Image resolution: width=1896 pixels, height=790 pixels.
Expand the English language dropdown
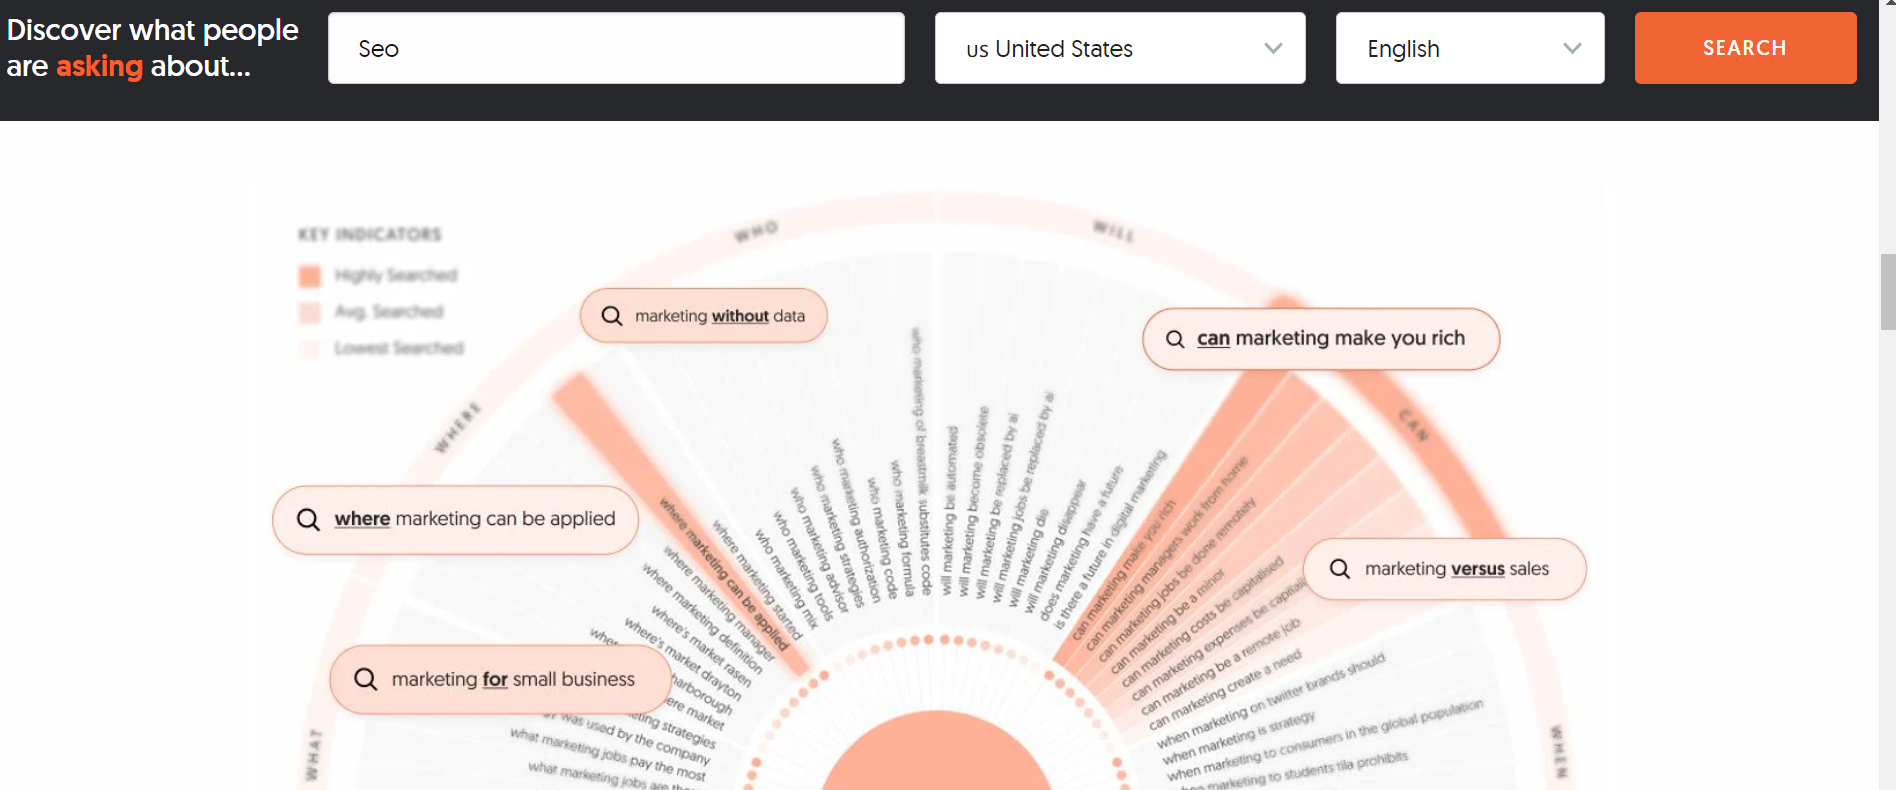1469,48
